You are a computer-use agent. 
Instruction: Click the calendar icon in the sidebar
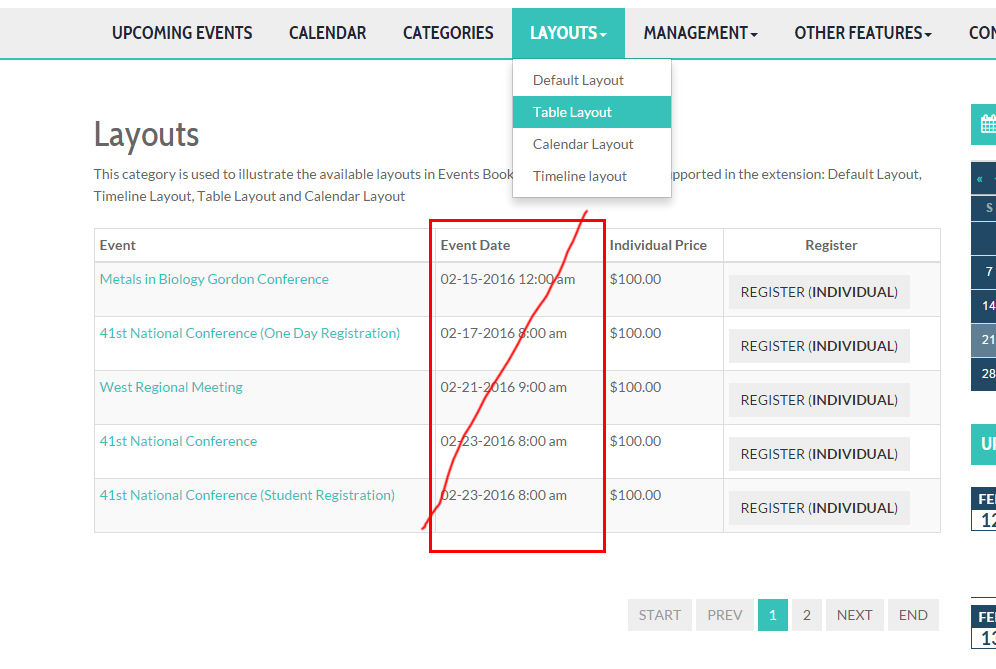click(x=987, y=125)
